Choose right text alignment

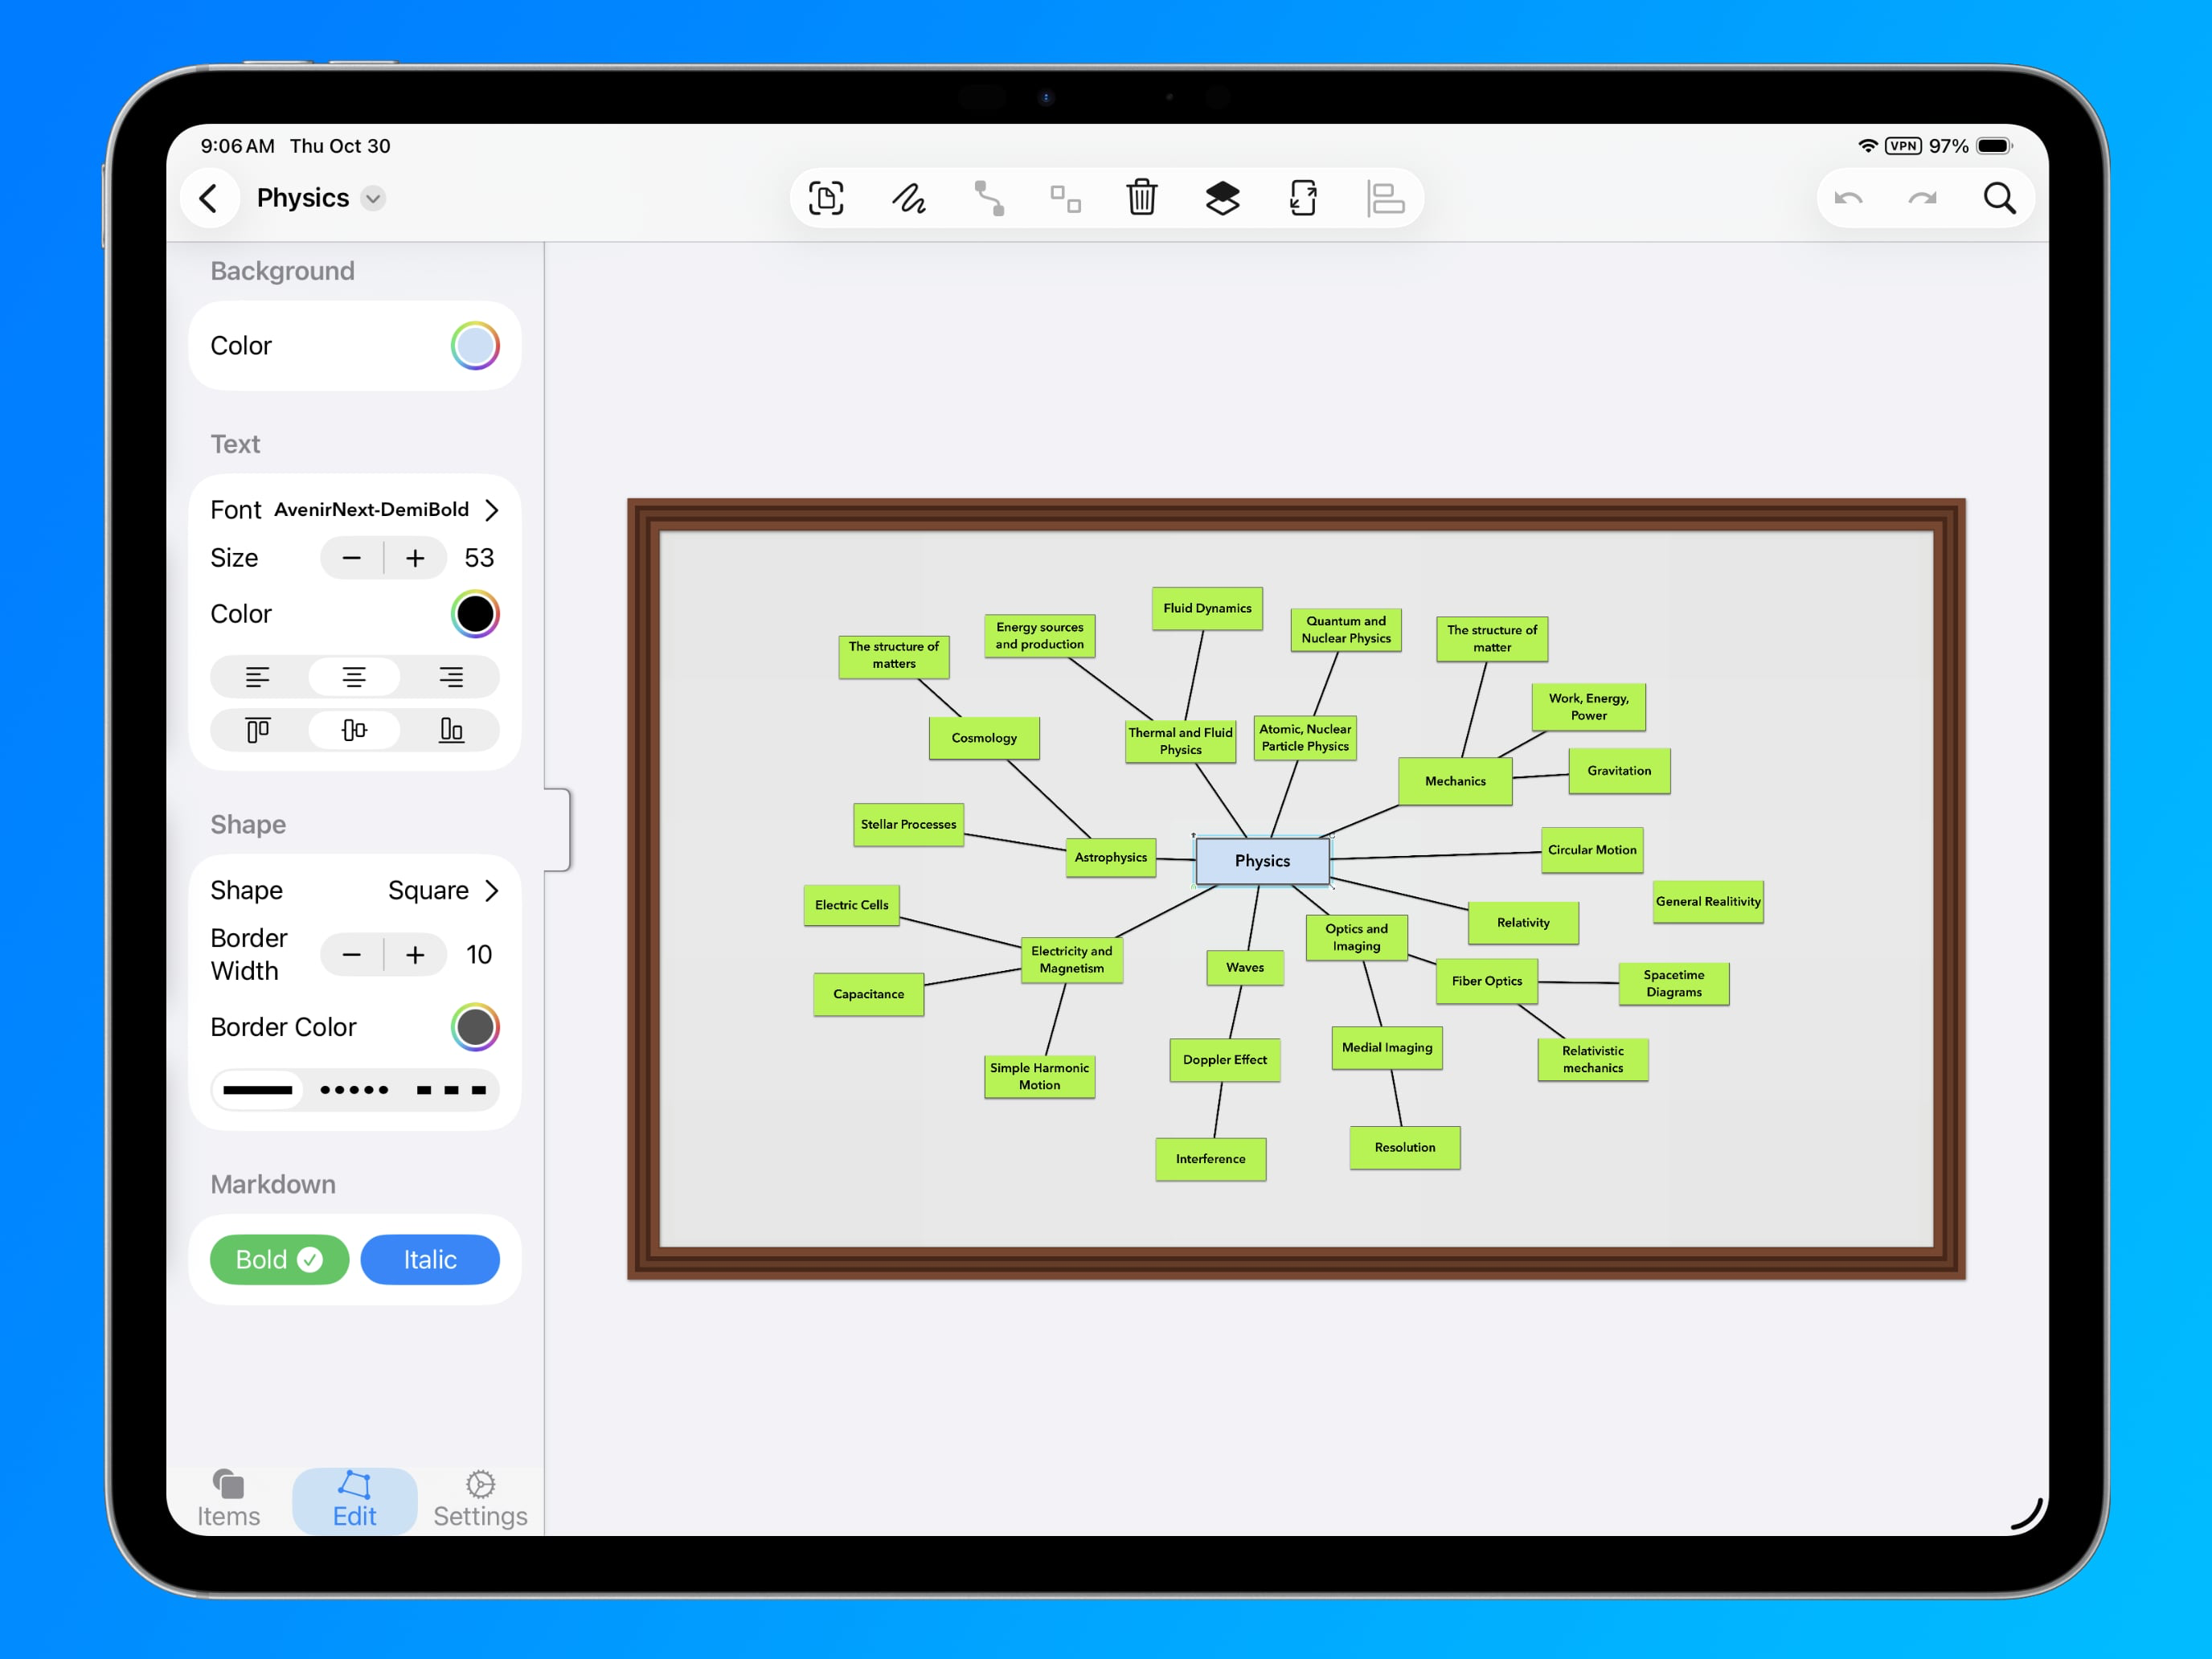coord(451,677)
